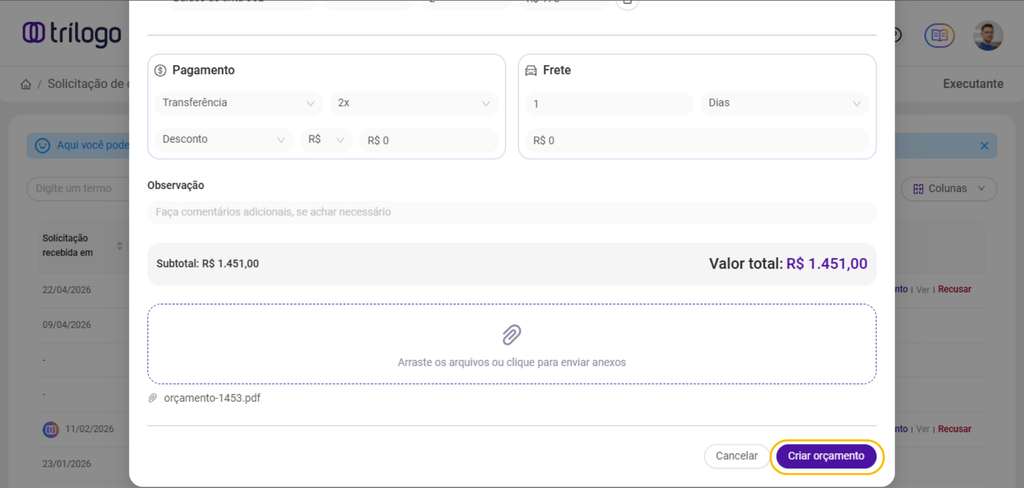Open the Dias freight unit dropdown
The image size is (1024, 488).
pos(784,103)
